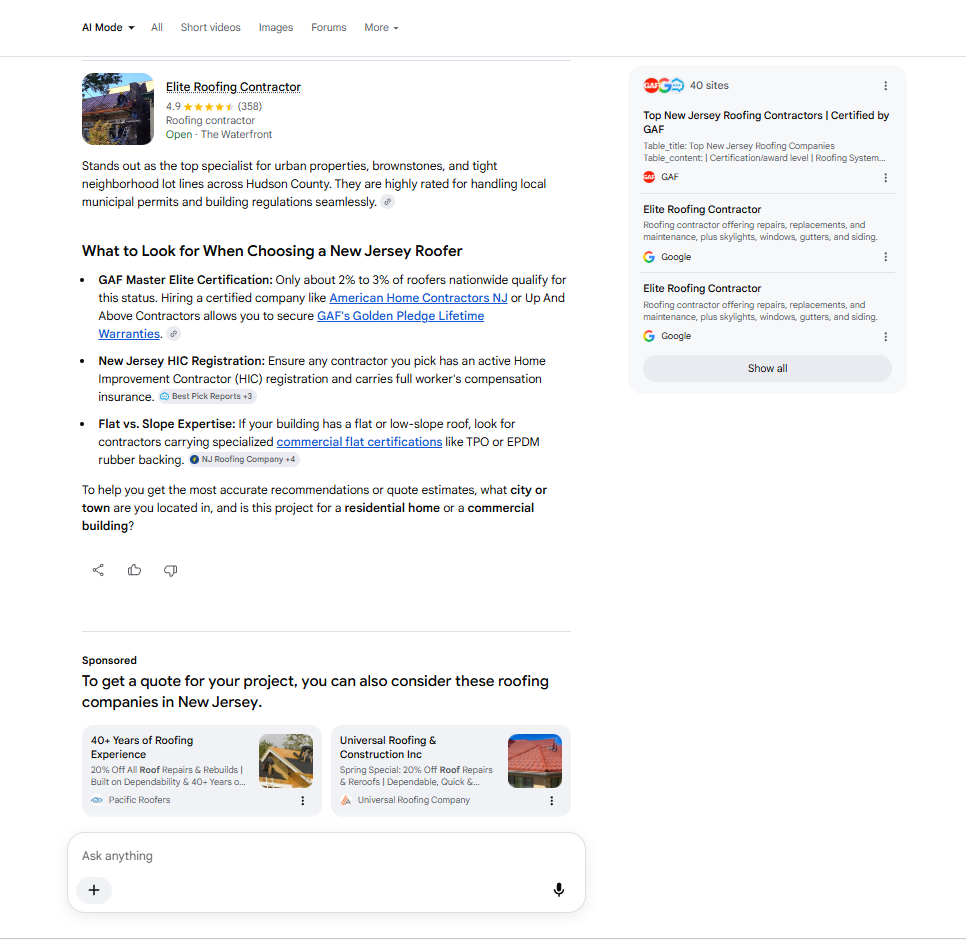The width and height of the screenshot is (966, 940).
Task: Click the Sponsored label
Action: pyautogui.click(x=109, y=660)
